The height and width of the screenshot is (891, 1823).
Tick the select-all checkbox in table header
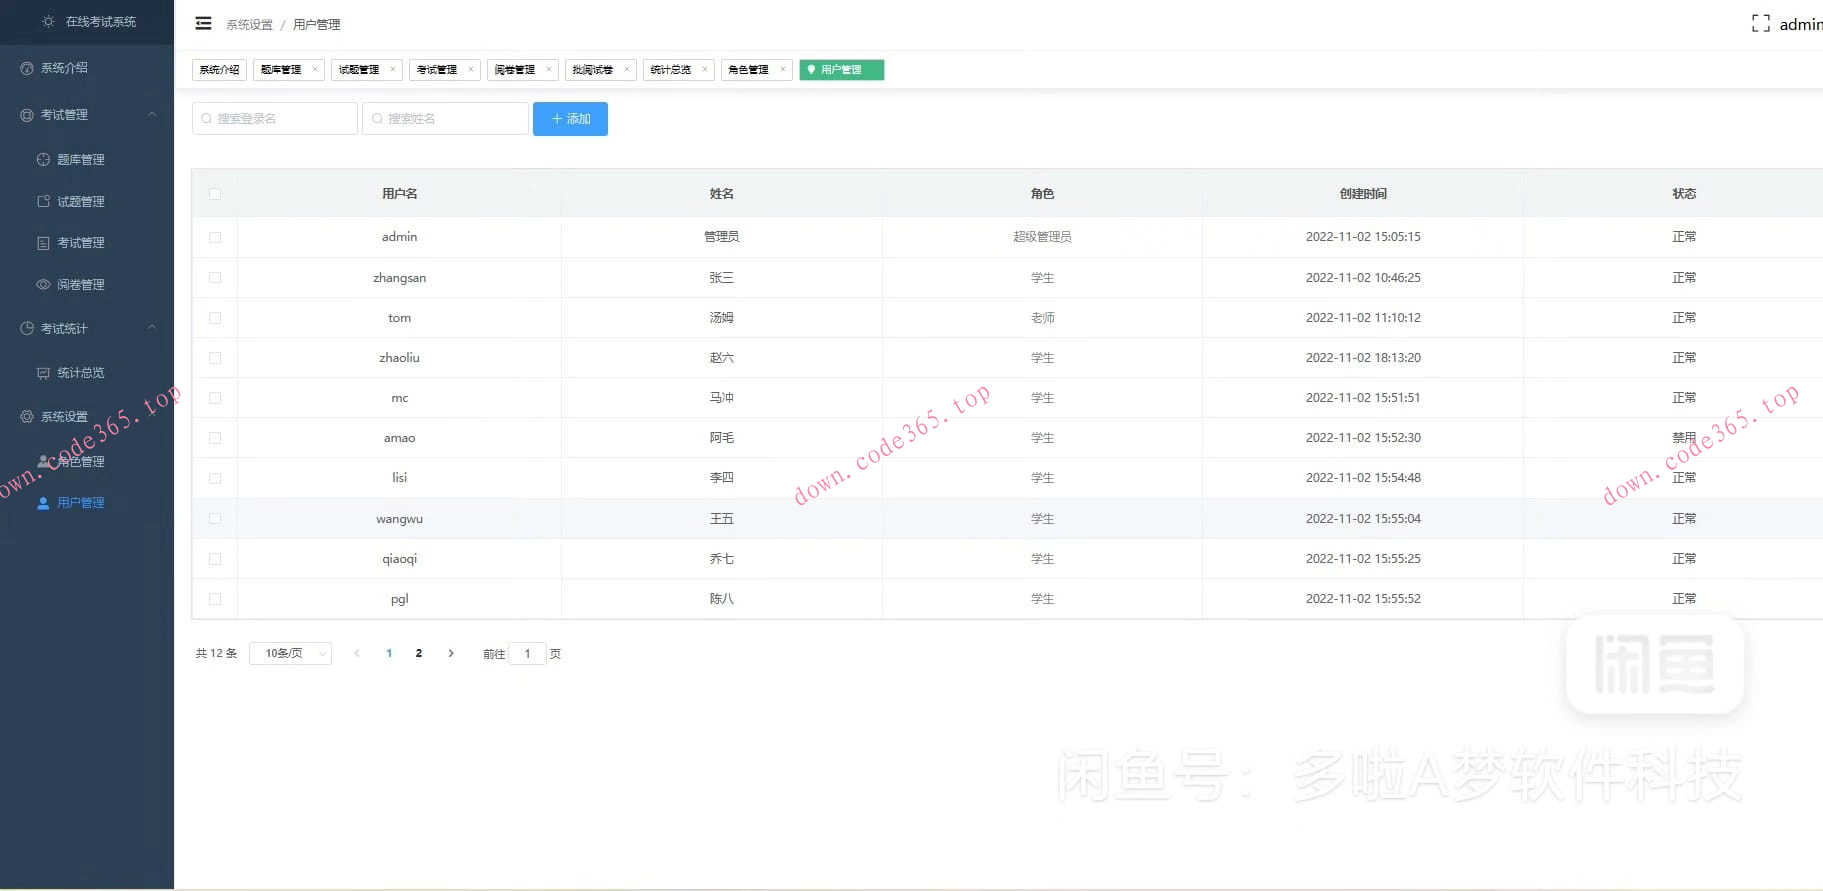point(215,194)
